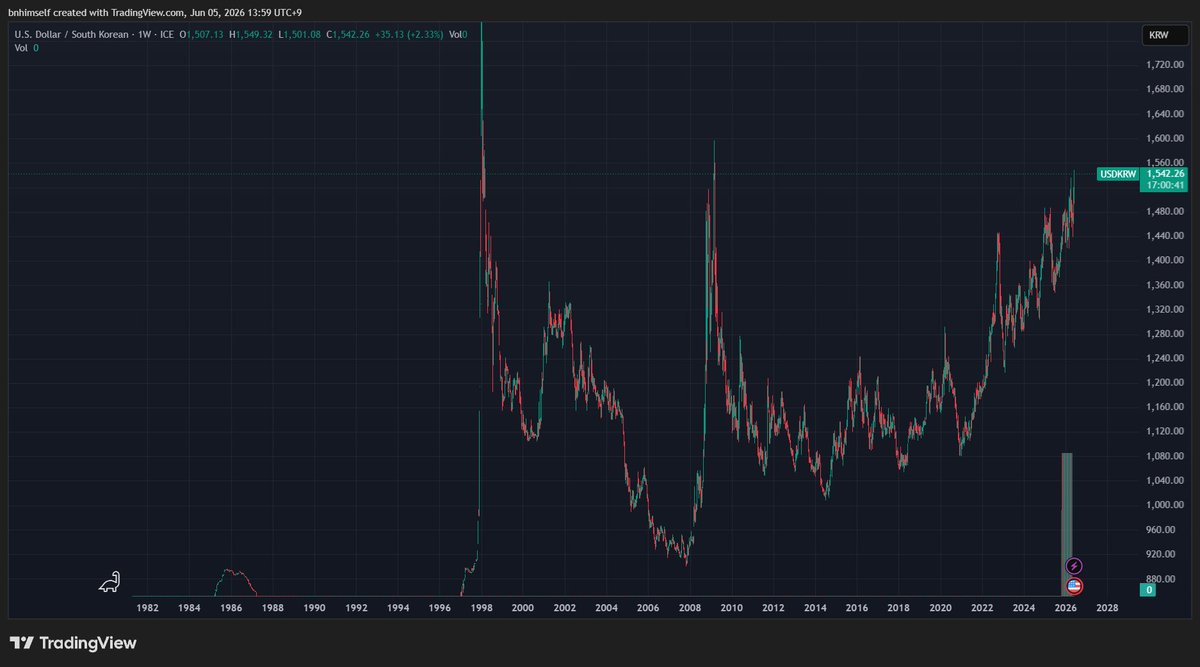Click the 1,360.00 price axis label

[x=1164, y=285]
